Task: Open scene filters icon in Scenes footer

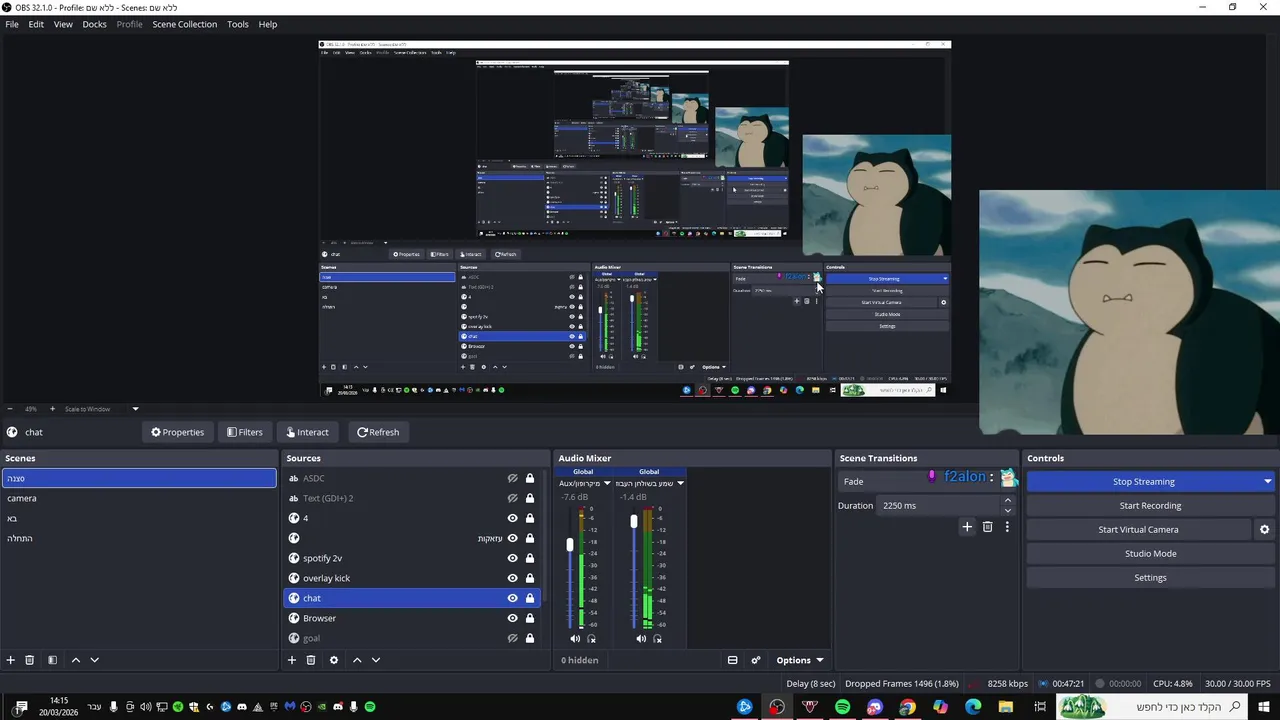Action: tap(52, 660)
